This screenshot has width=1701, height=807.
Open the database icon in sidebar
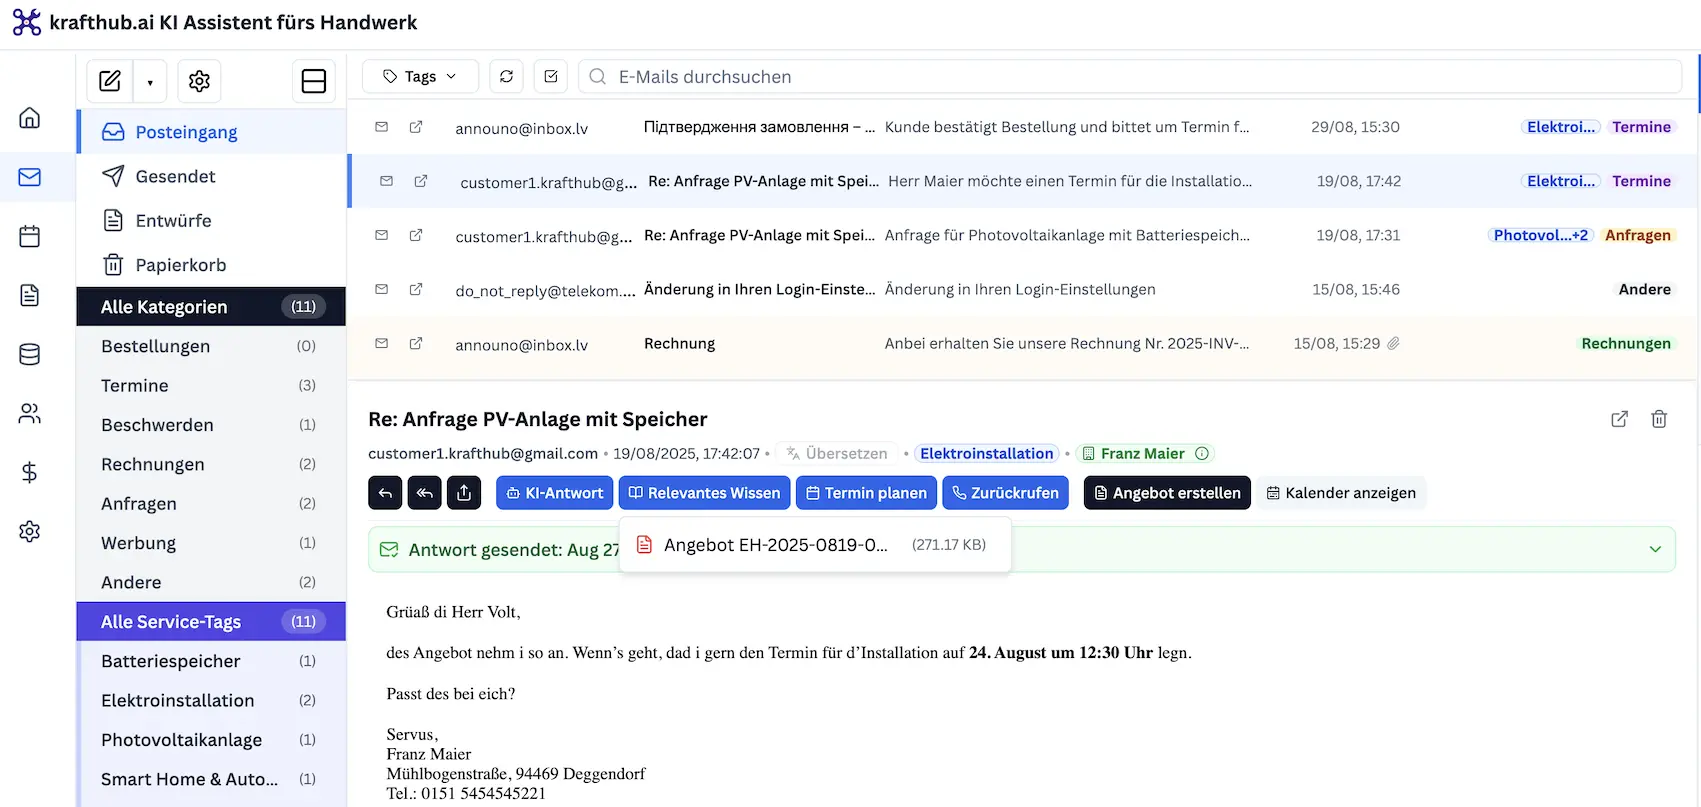[x=30, y=354]
